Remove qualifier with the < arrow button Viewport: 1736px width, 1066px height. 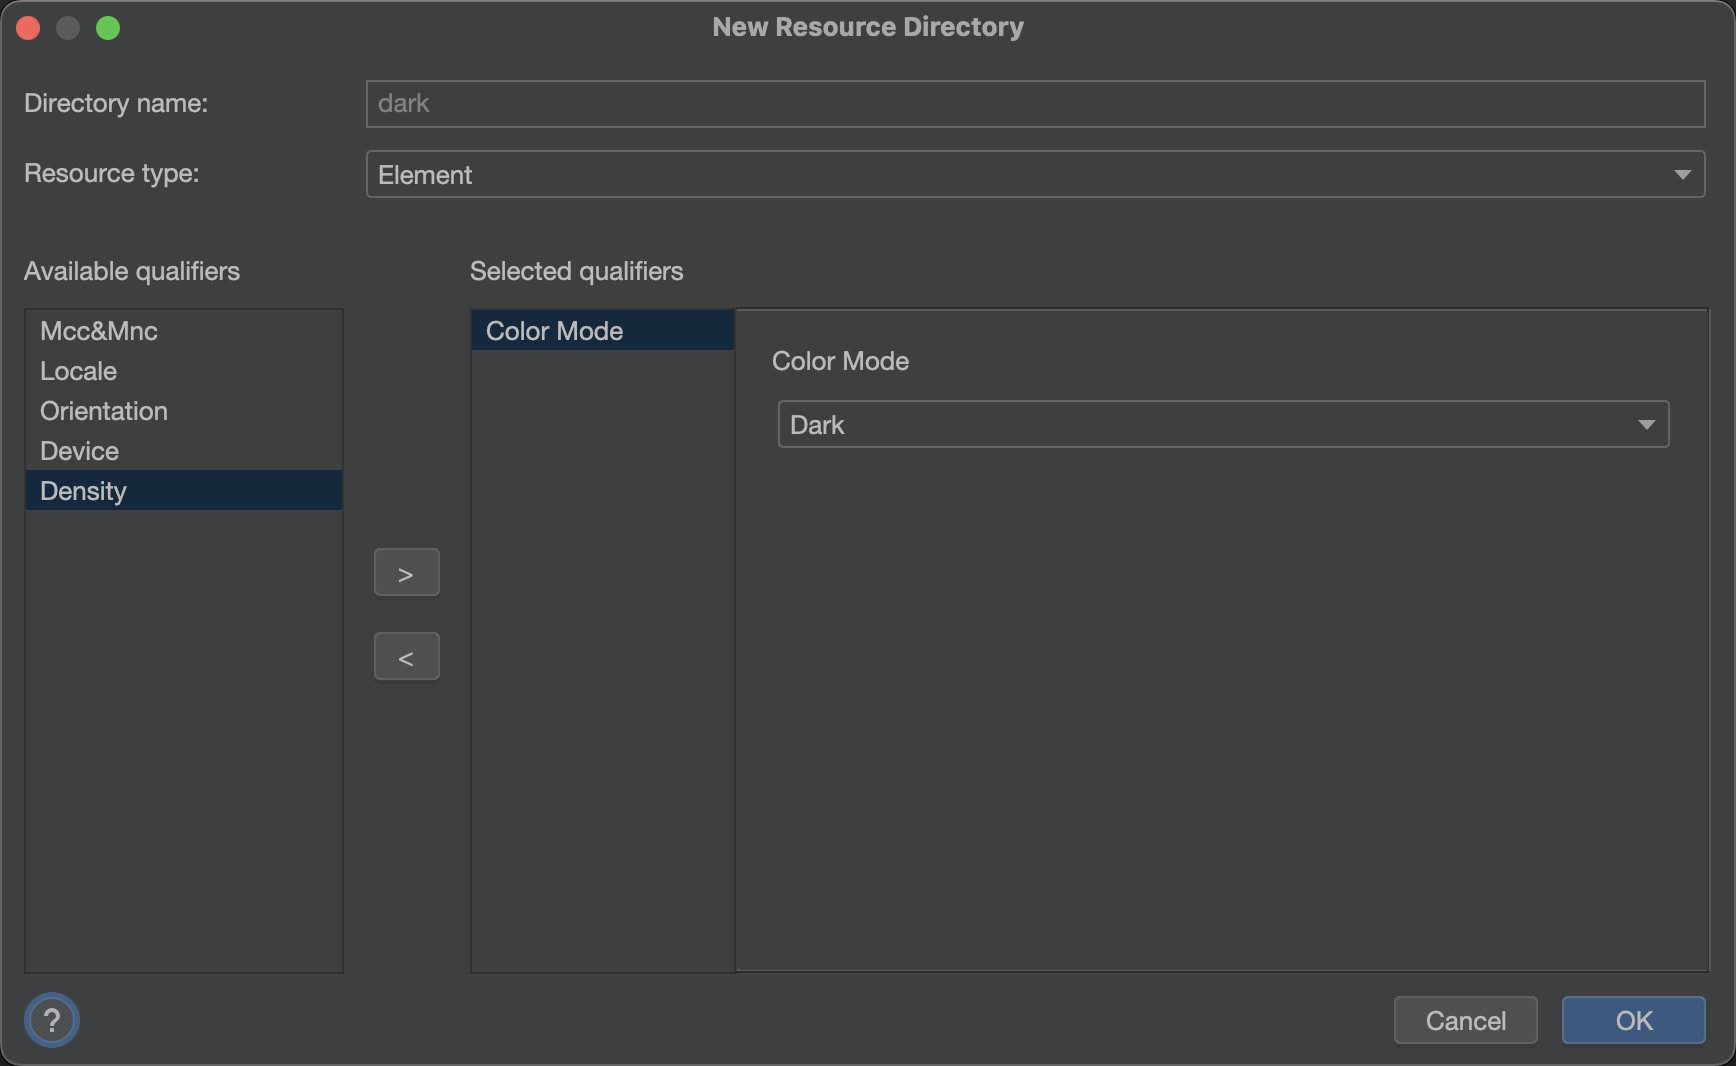[406, 657]
